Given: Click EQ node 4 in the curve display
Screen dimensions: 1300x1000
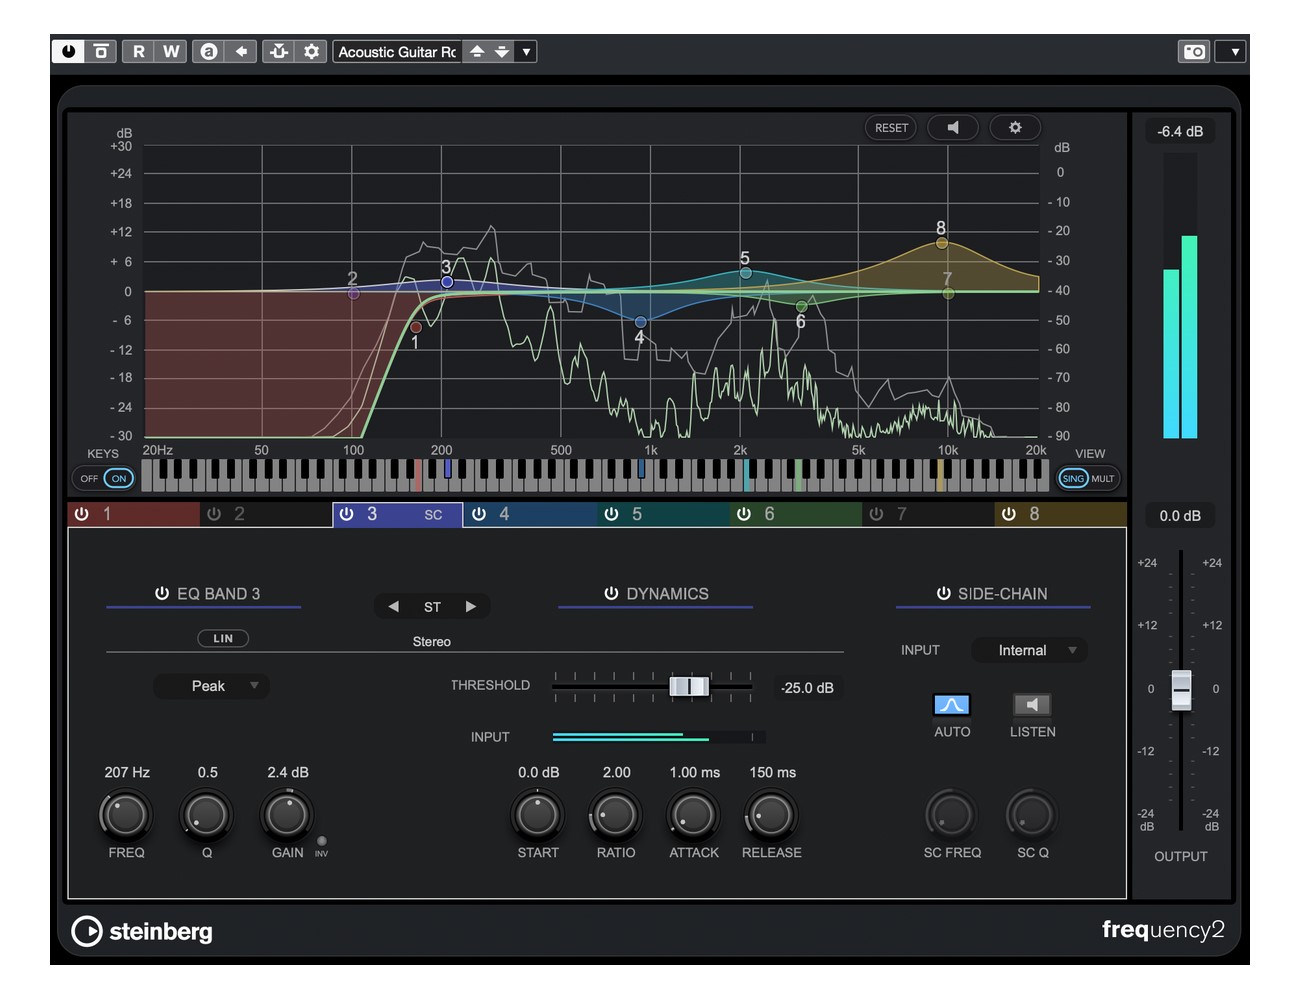Looking at the screenshot, I should click(x=641, y=322).
